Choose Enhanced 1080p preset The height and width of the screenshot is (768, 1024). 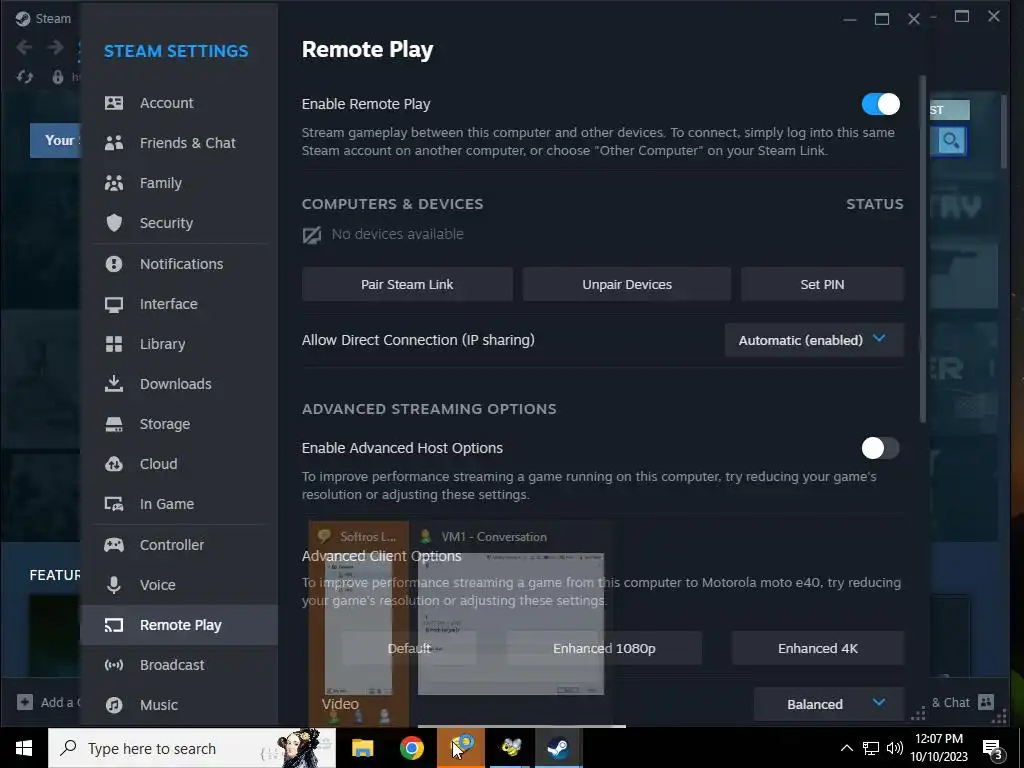click(x=604, y=648)
